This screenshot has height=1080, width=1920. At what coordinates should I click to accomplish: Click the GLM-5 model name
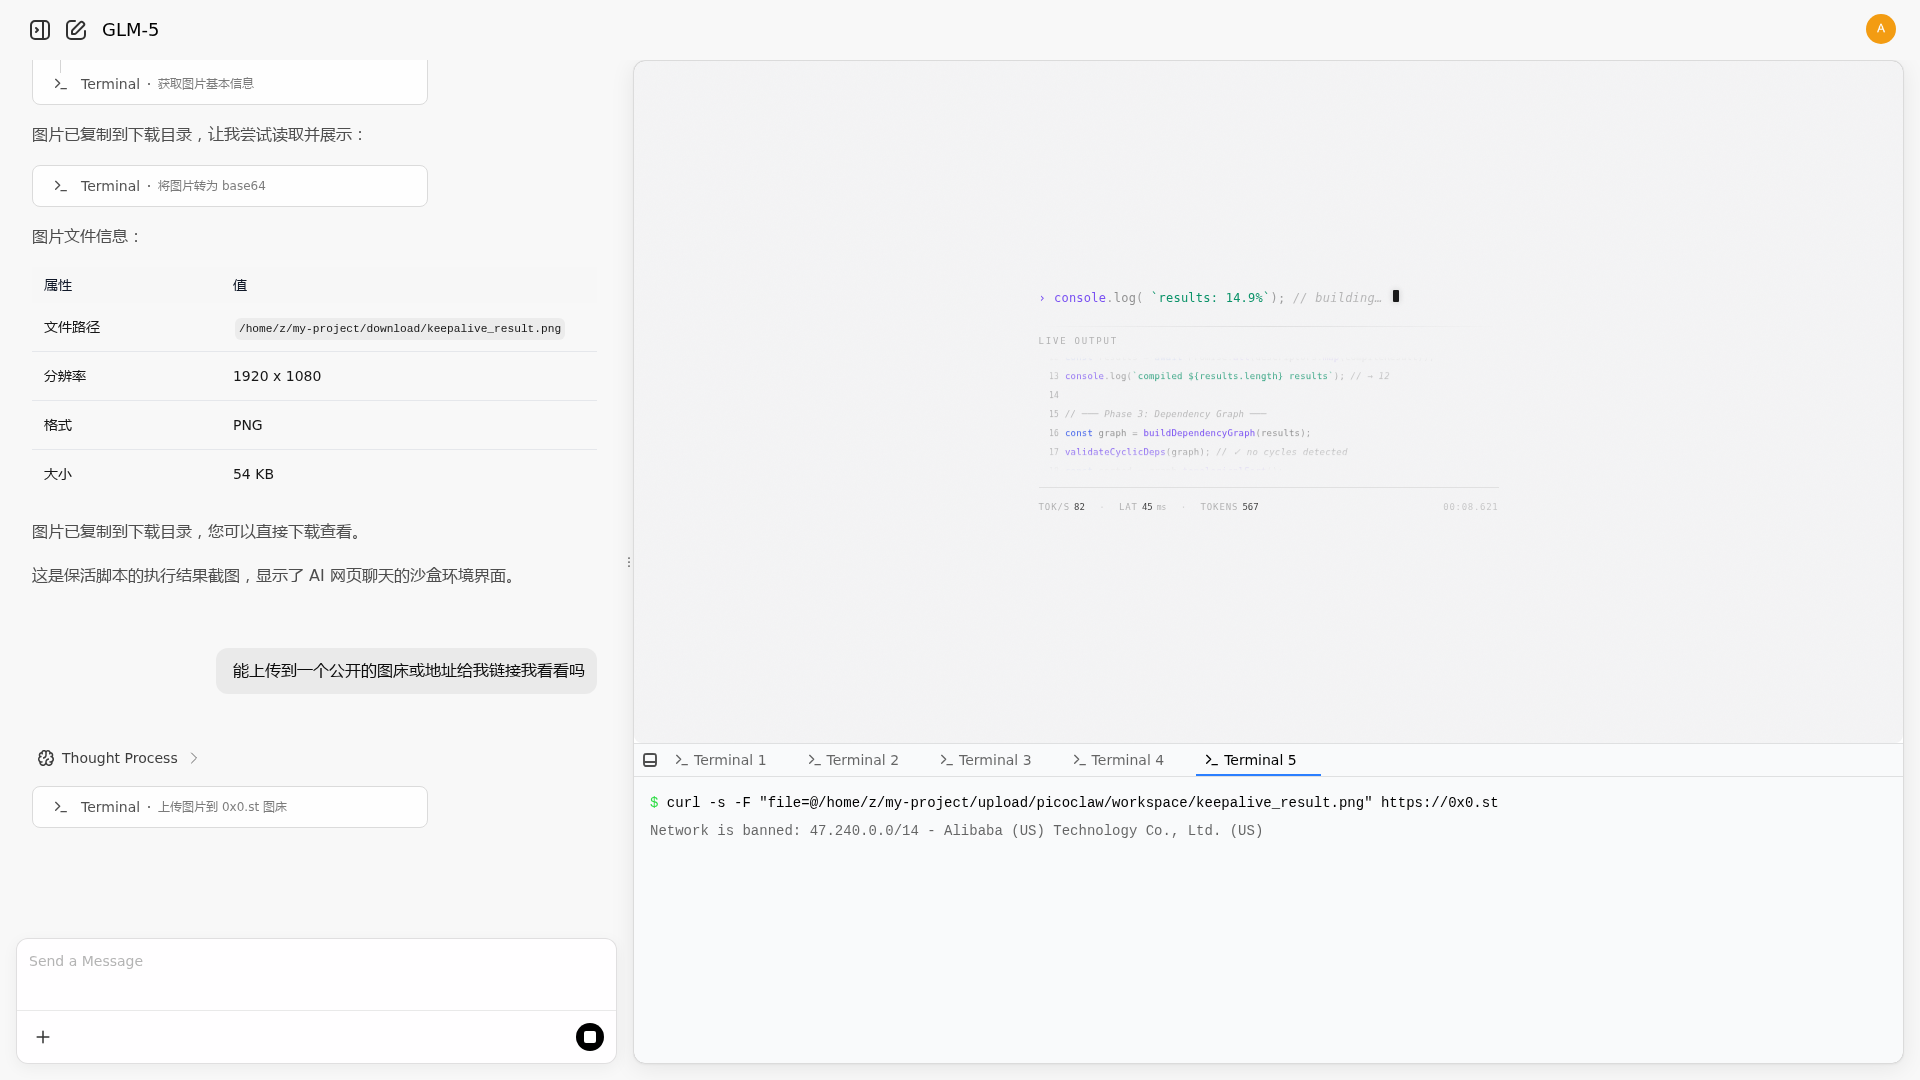tap(130, 30)
